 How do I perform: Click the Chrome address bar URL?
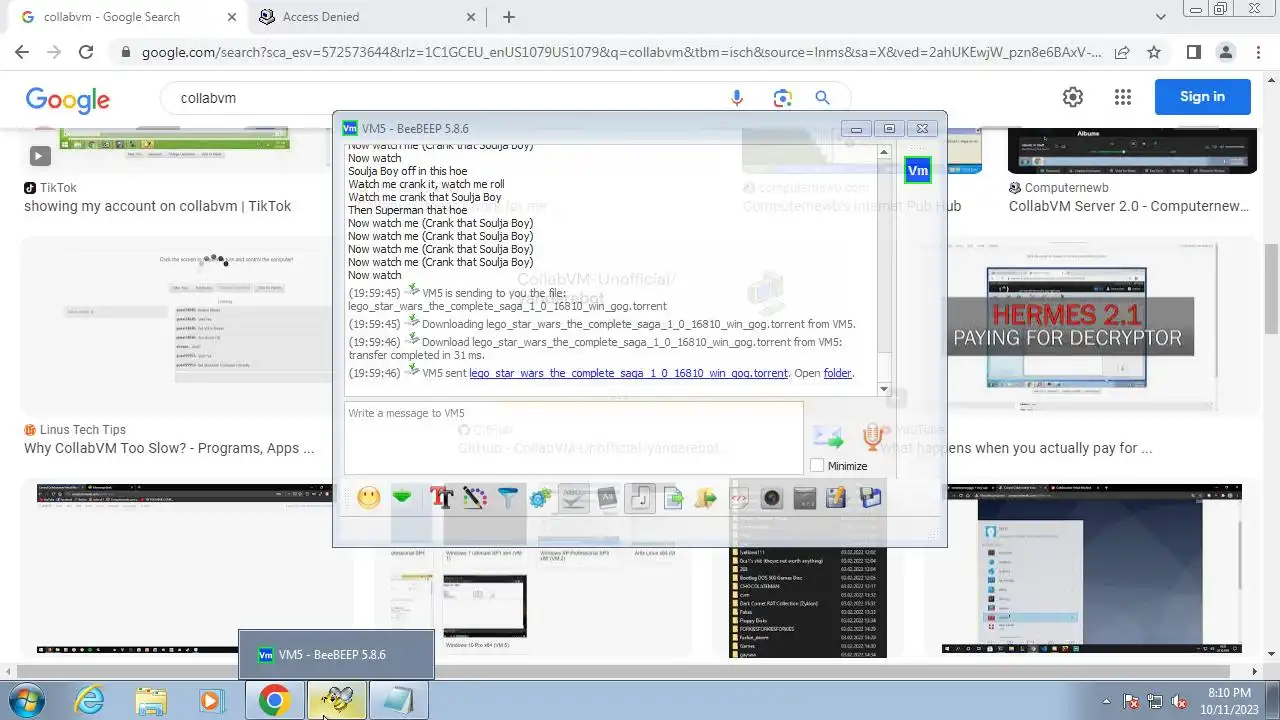[x=621, y=52]
